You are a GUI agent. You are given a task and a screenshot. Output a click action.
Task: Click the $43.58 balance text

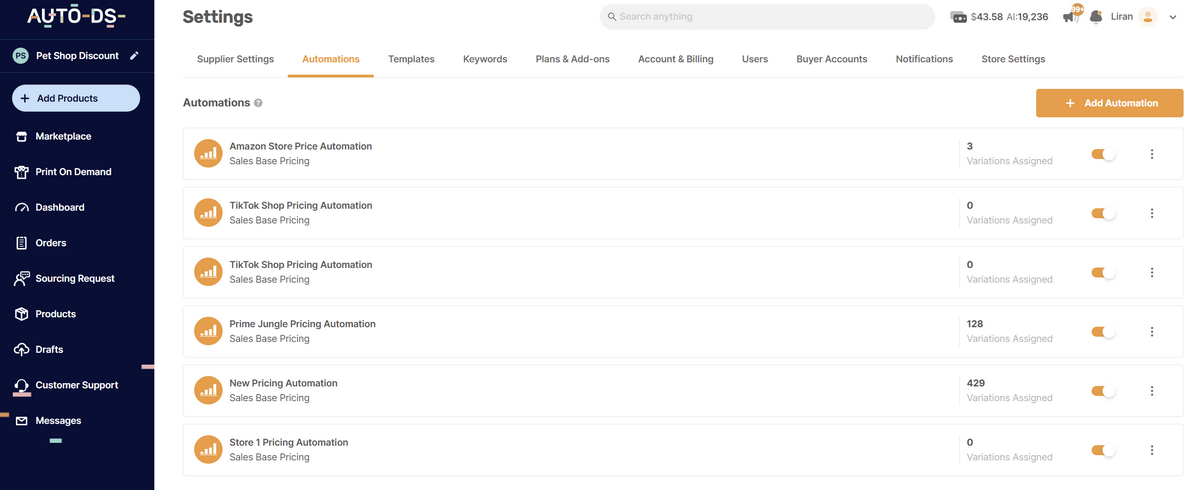pos(988,17)
